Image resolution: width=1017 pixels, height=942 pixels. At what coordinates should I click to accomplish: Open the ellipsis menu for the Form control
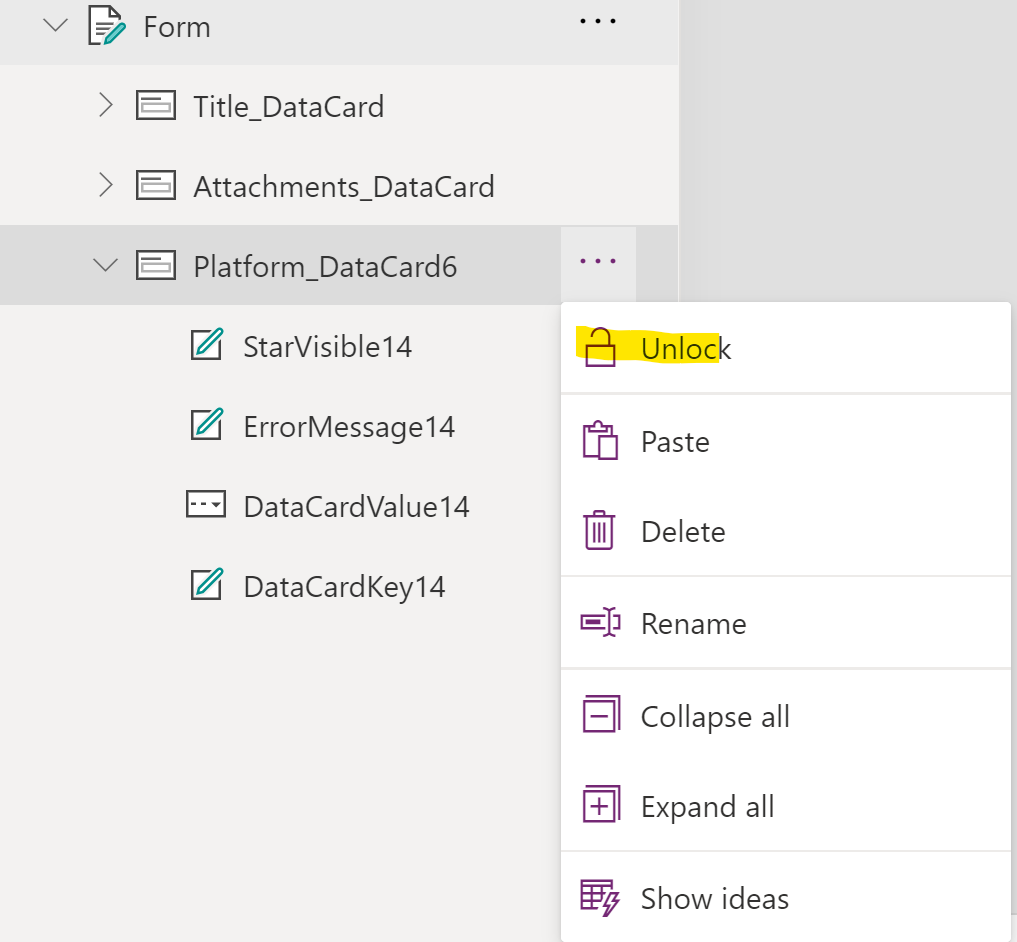(597, 22)
